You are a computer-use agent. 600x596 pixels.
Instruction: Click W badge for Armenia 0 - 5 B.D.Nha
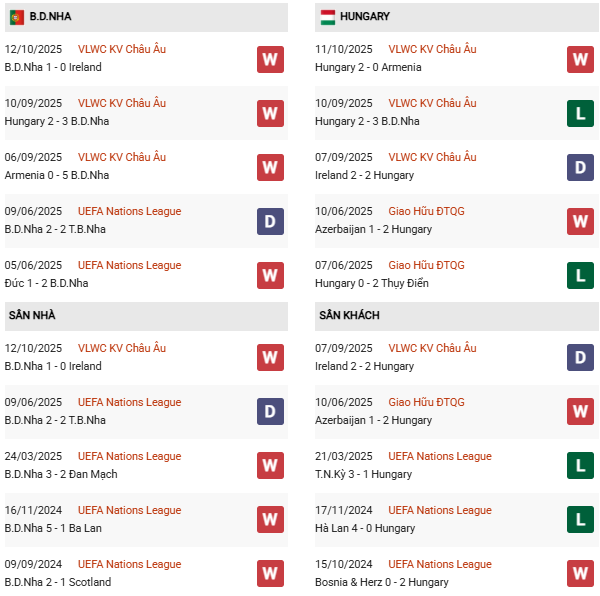point(270,167)
